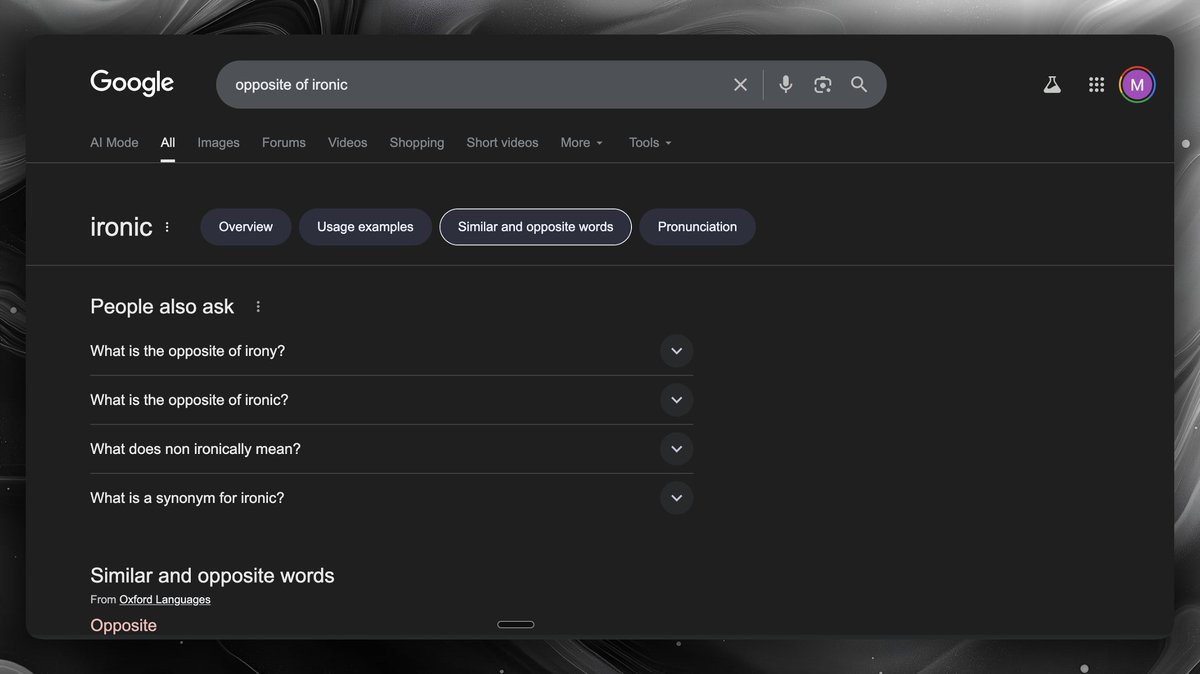Viewport: 1200px width, 674px height.
Task: Select the Overview chip
Action: (x=245, y=227)
